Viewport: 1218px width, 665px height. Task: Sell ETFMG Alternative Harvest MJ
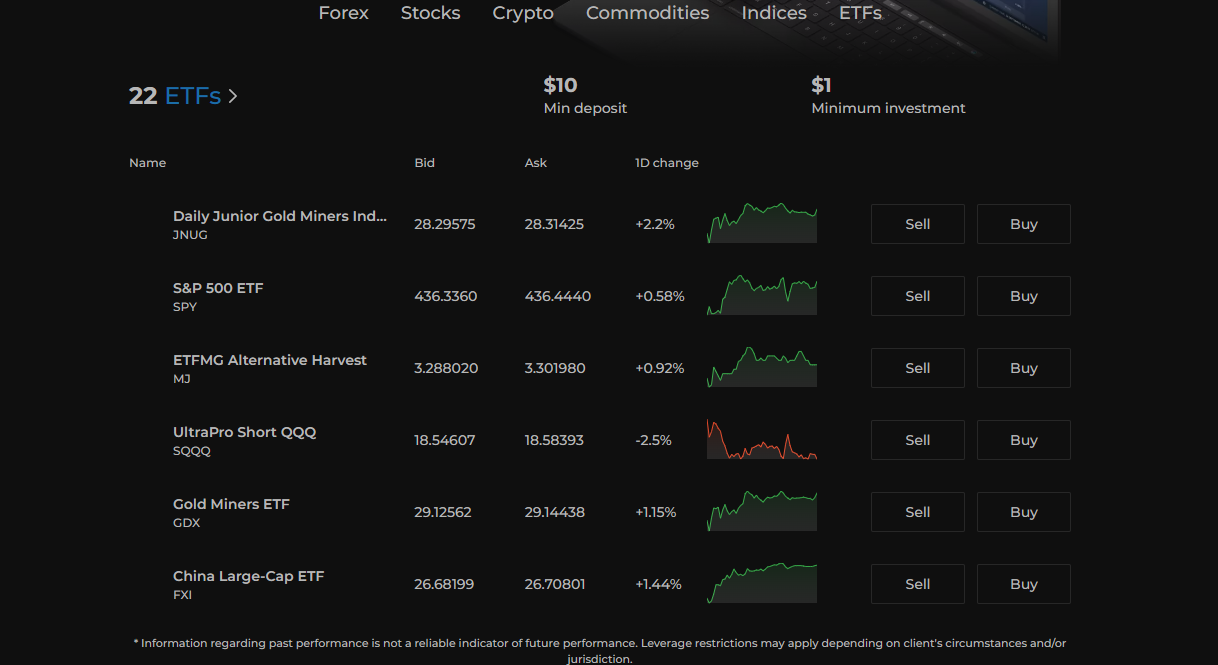click(918, 368)
